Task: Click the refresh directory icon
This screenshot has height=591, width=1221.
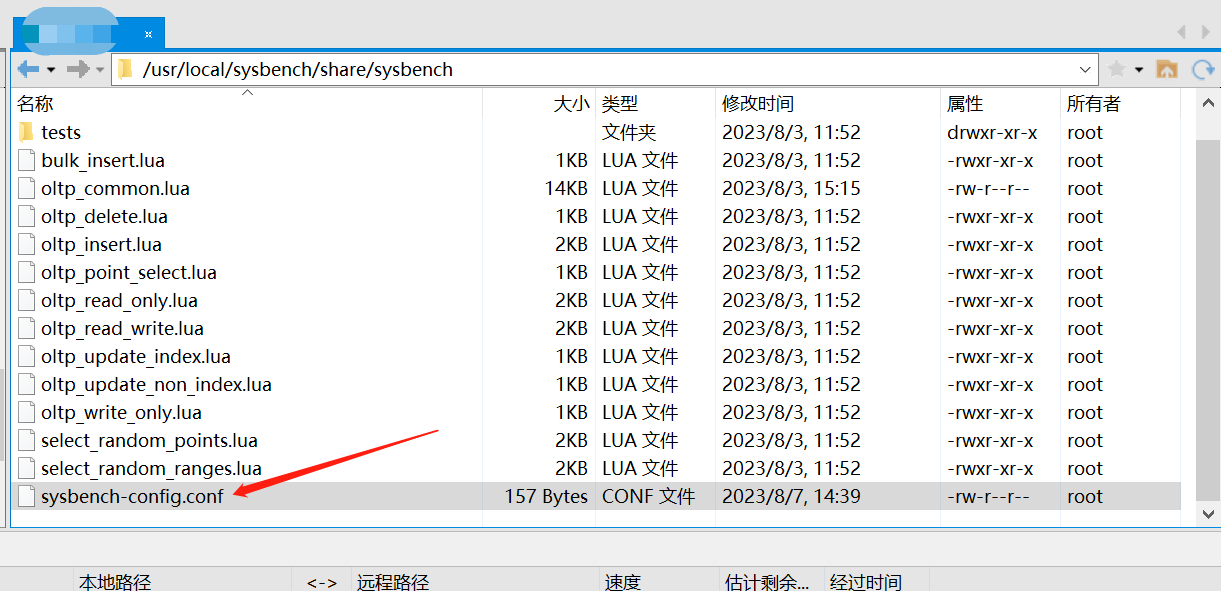Action: [1203, 69]
